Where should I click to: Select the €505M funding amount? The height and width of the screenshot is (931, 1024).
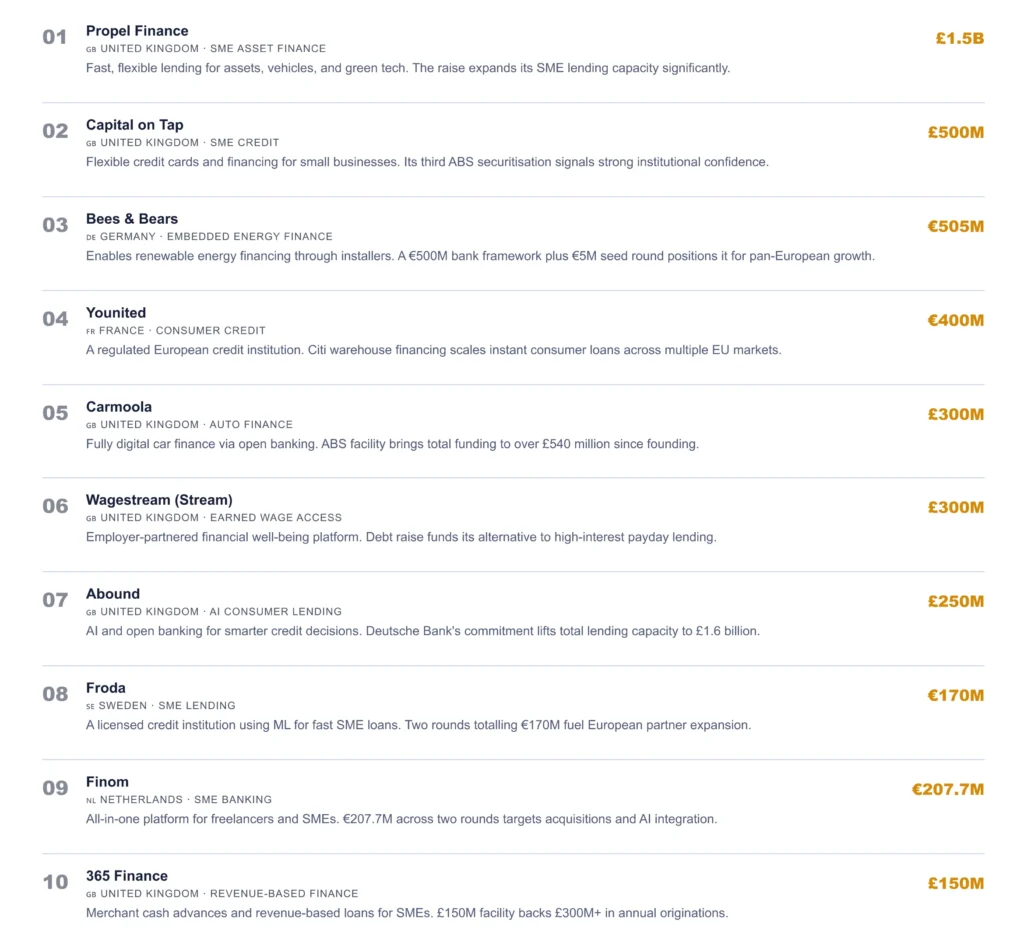(x=955, y=226)
